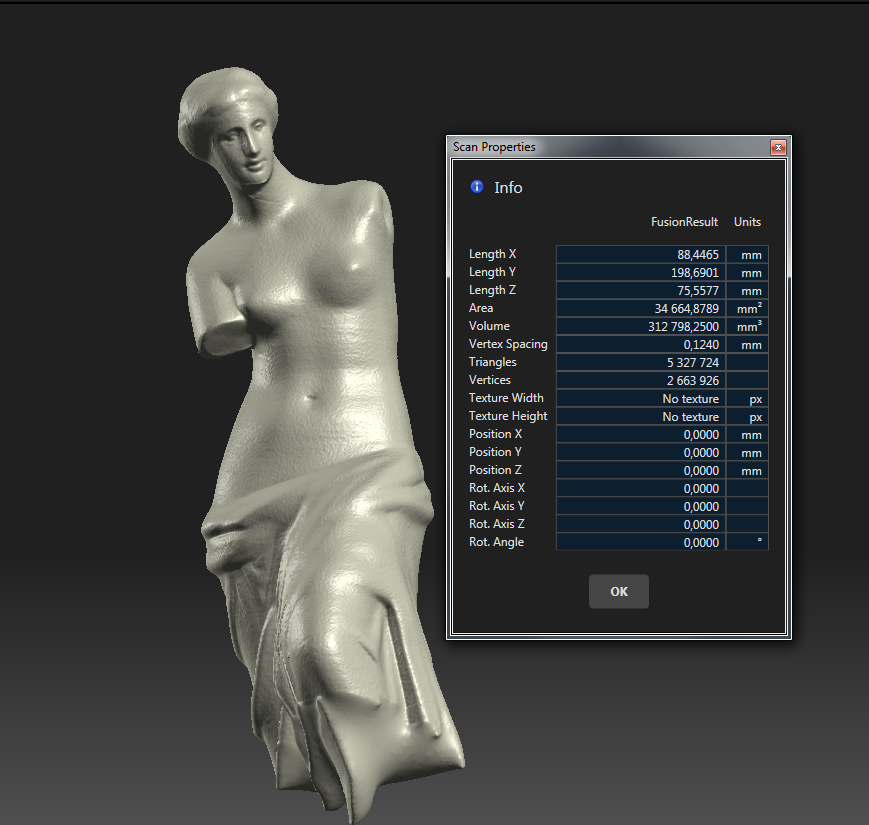The height and width of the screenshot is (825, 869).
Task: Select the Vertex Spacing value 0,1240
Action: pos(641,345)
